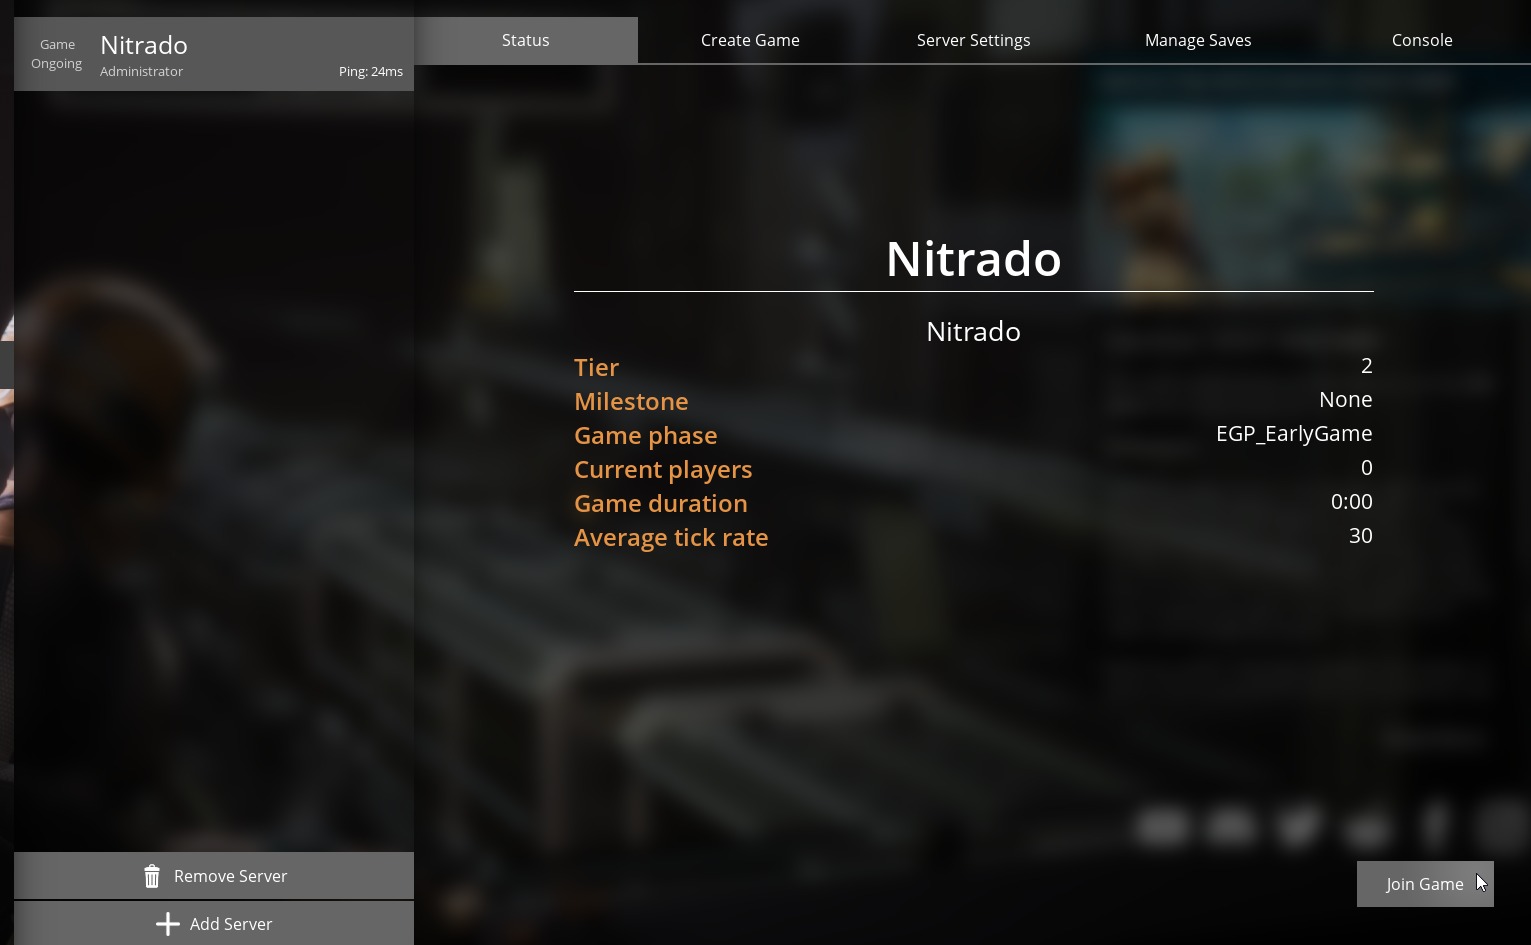Click the Administrator role label

[x=141, y=72]
